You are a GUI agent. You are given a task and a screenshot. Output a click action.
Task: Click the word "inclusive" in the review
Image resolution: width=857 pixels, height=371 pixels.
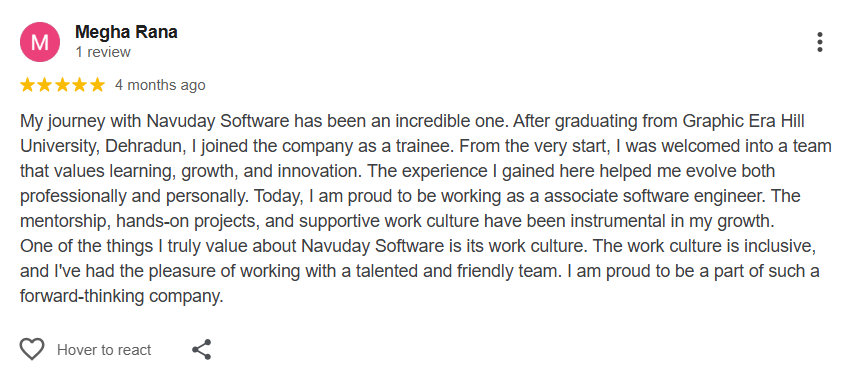pos(779,246)
